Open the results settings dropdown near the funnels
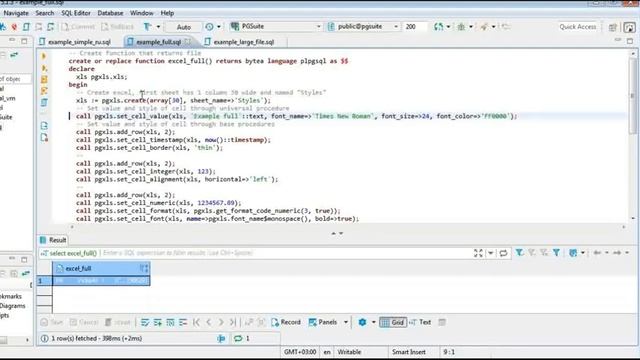640x360 pixels. [x=582, y=253]
